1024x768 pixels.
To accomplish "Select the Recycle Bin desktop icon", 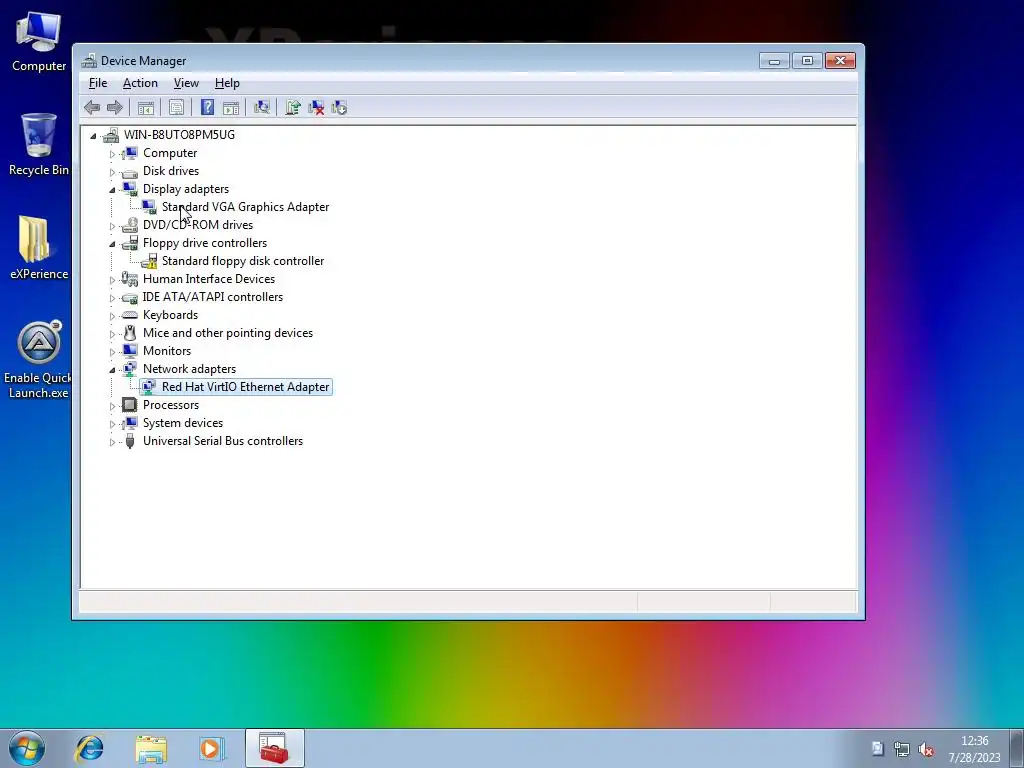I will (x=39, y=144).
